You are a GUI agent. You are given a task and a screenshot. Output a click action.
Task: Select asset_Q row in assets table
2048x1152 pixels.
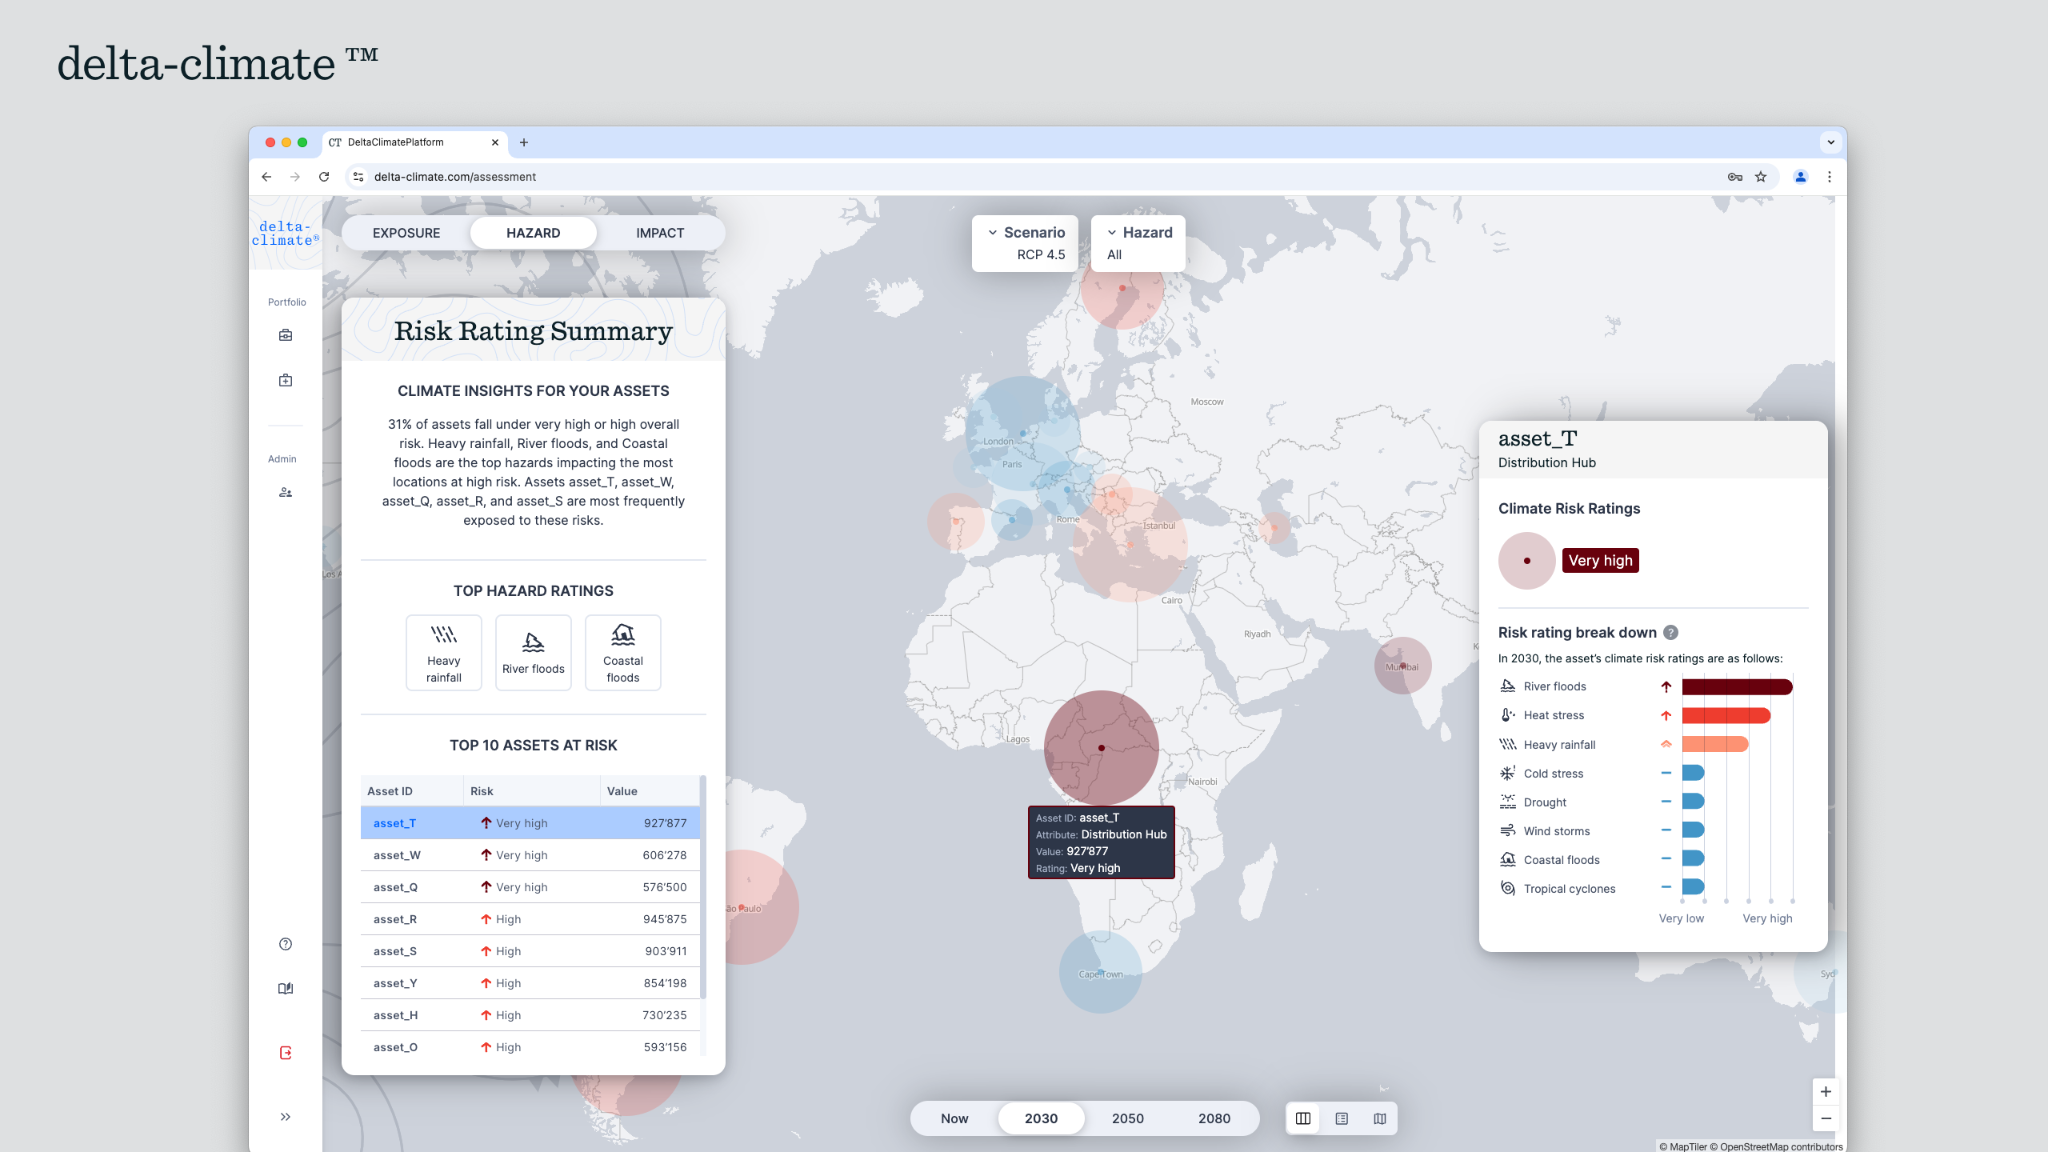(530, 887)
